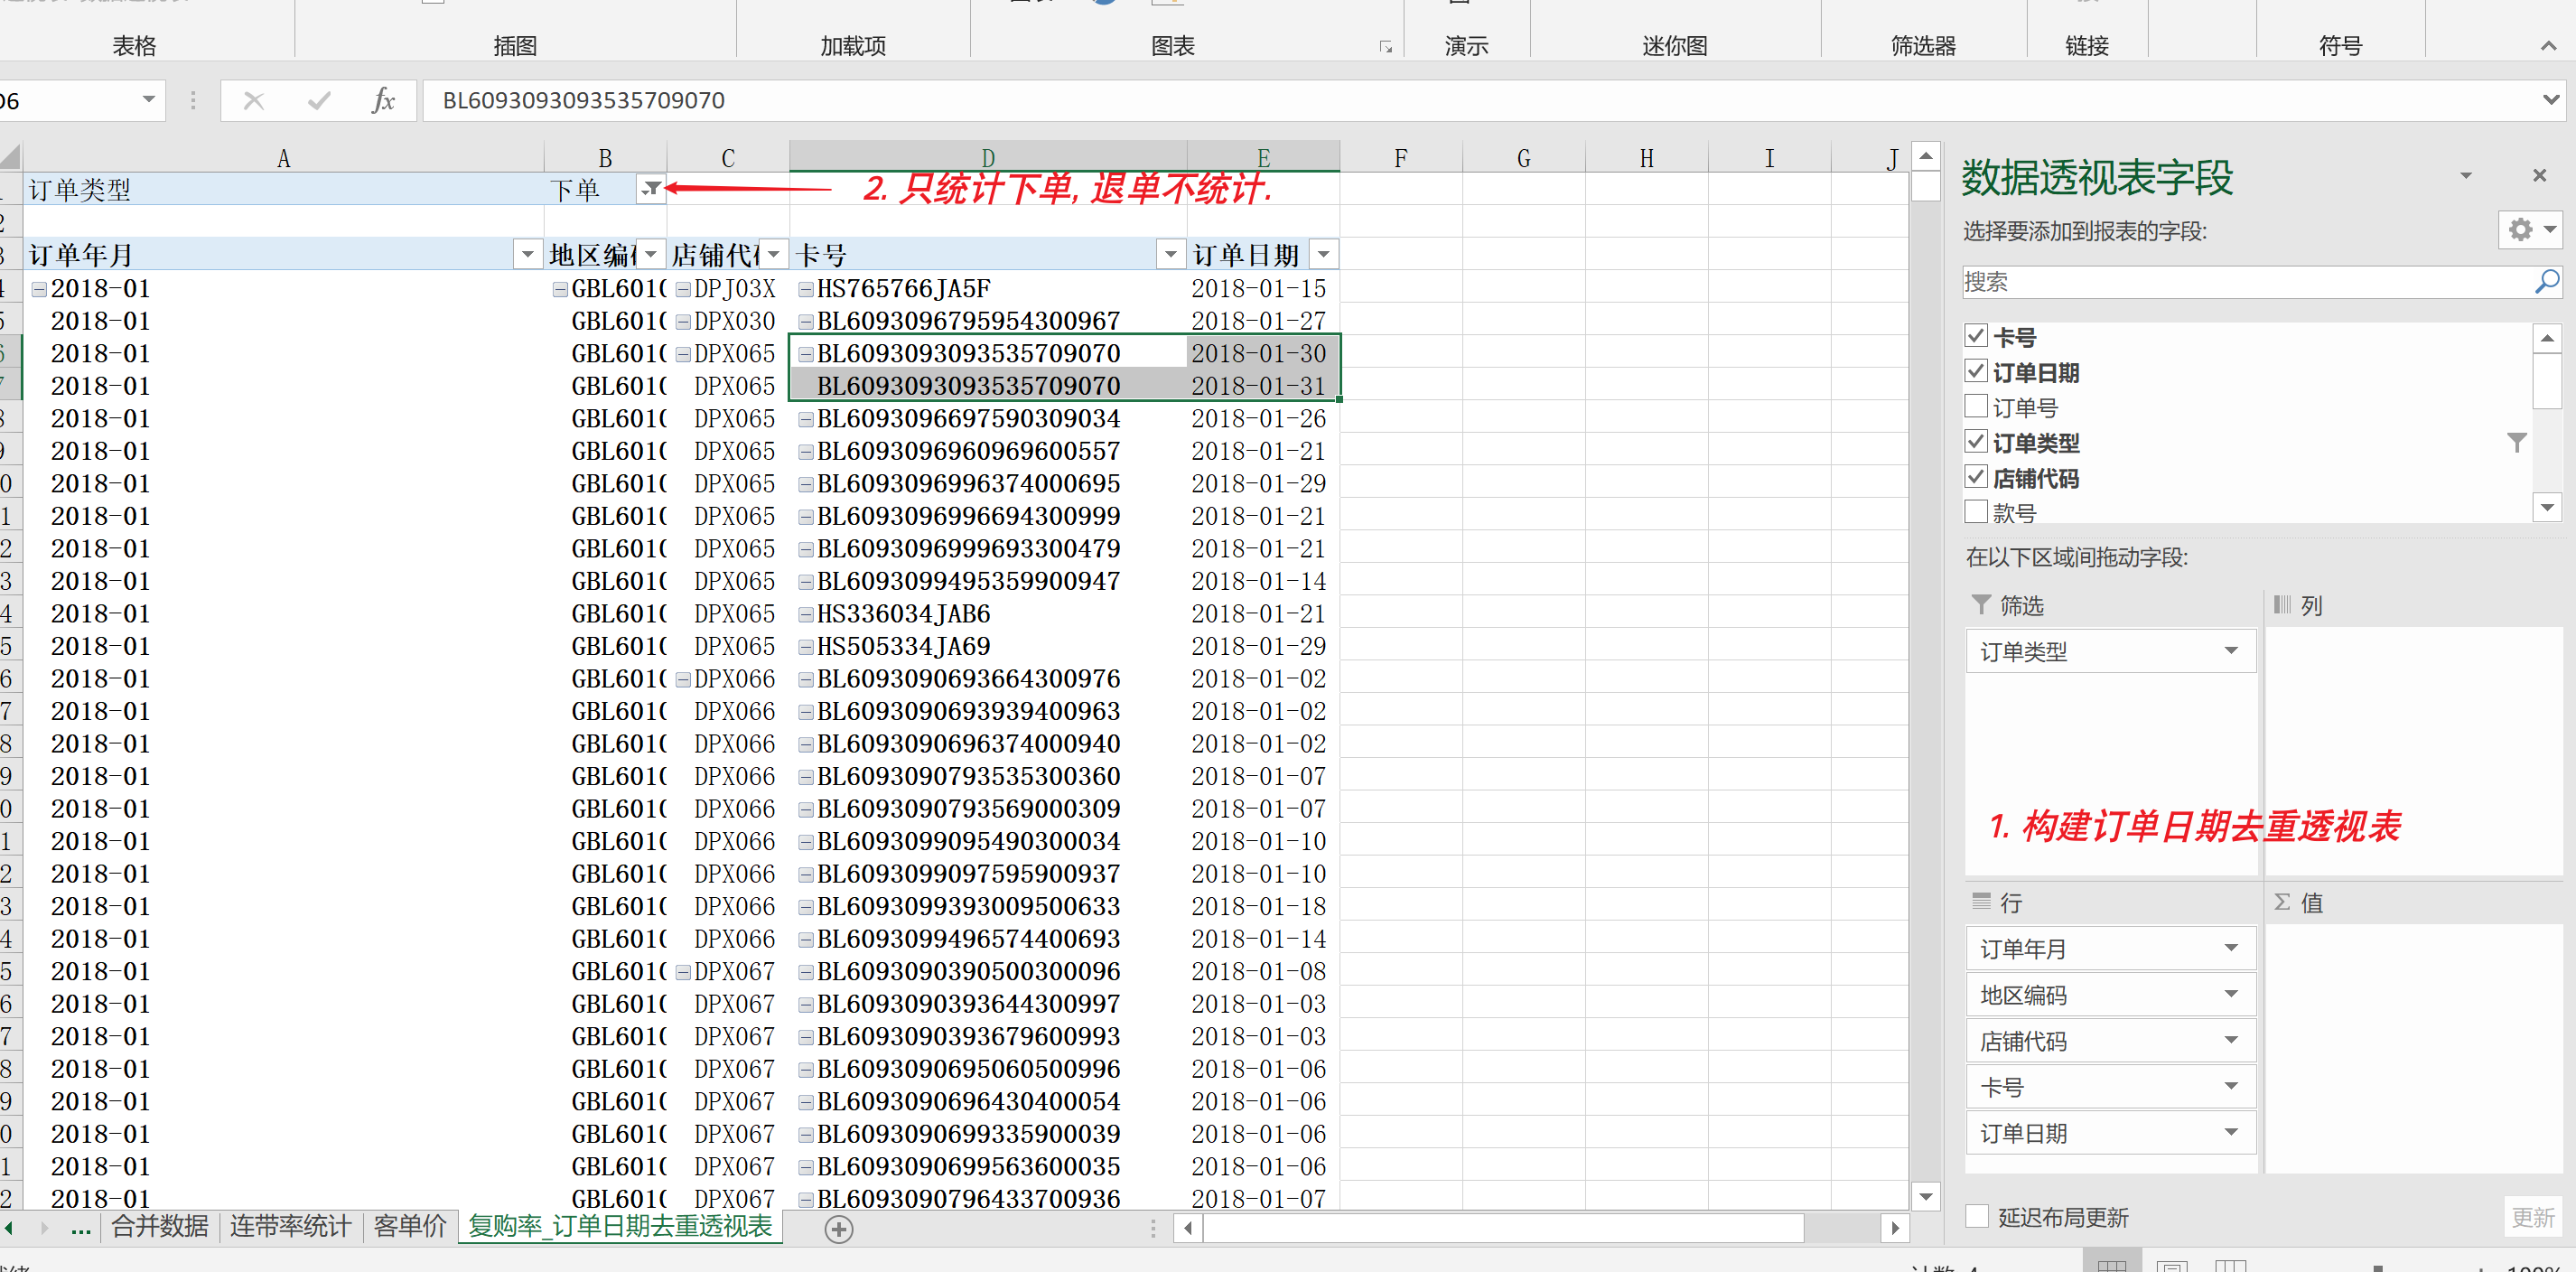Image resolution: width=2576 pixels, height=1272 pixels.
Task: Click the cancel entry X icon
Action: [x=253, y=101]
